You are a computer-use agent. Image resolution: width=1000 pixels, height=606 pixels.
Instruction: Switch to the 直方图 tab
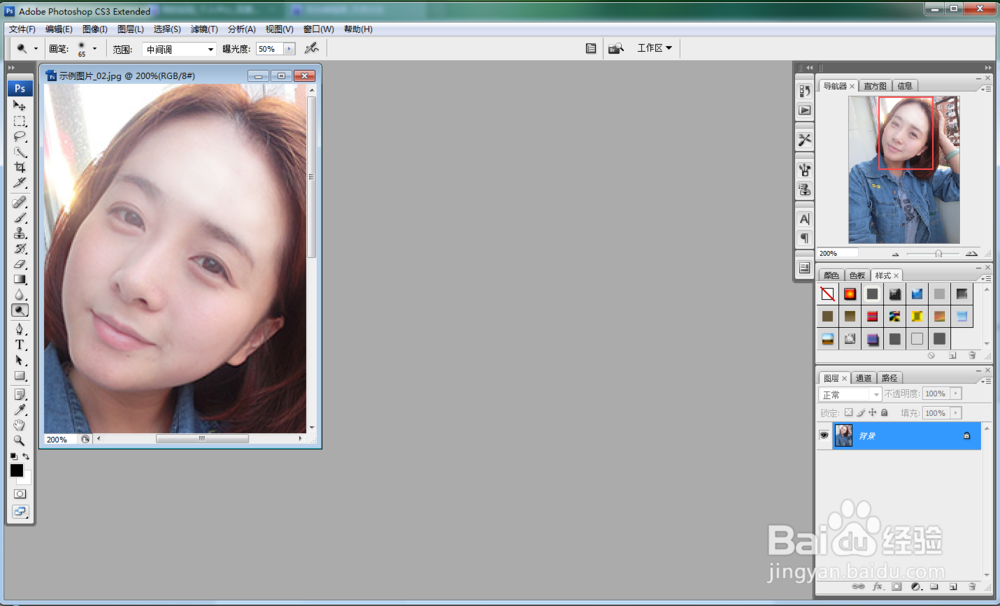(x=874, y=86)
